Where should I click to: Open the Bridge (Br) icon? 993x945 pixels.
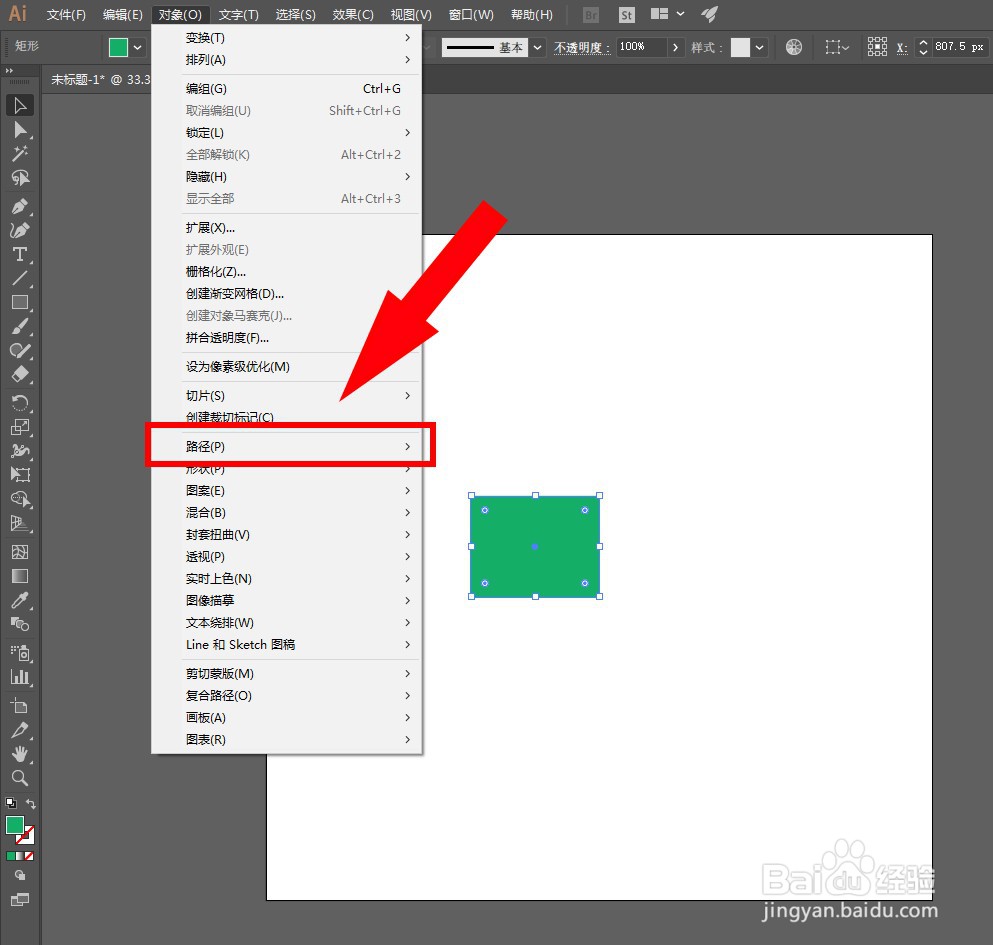click(590, 15)
